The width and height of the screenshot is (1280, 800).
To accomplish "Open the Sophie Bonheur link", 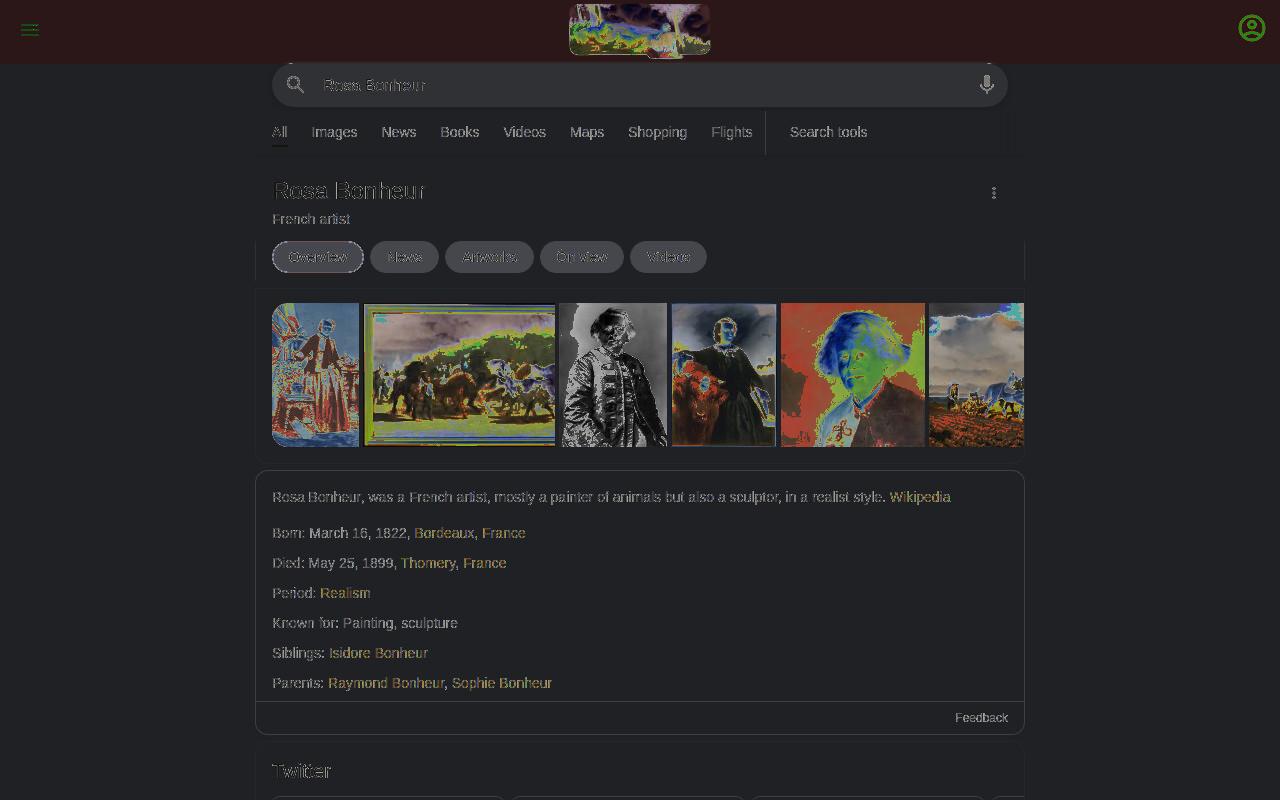I will point(502,683).
